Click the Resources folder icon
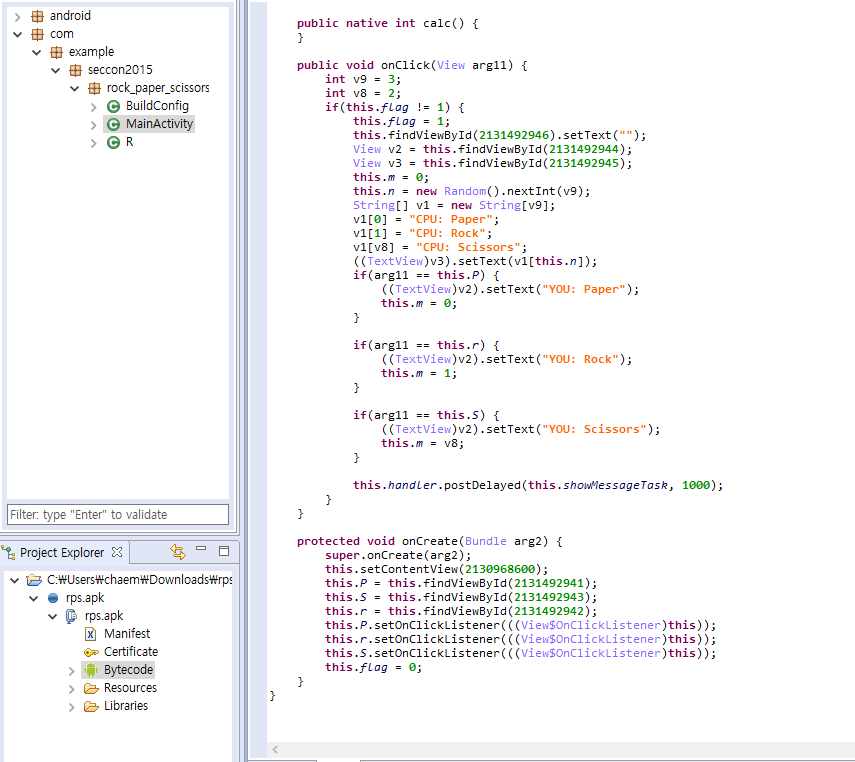 point(91,688)
